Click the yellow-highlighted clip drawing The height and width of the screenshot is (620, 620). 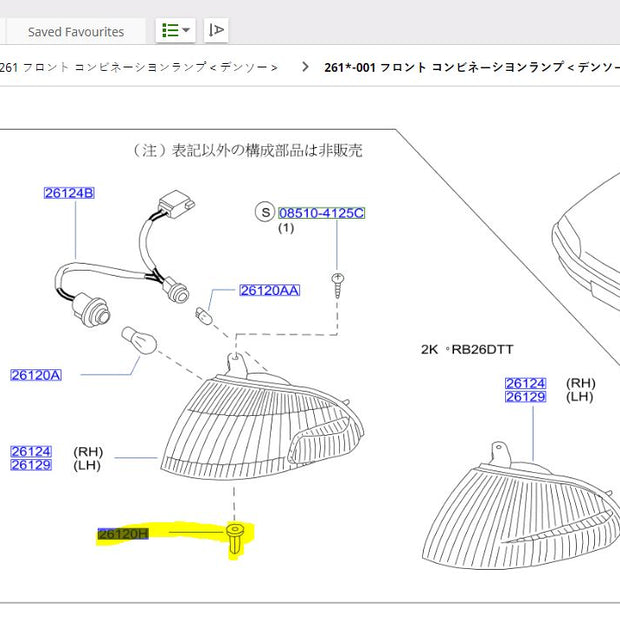(234, 540)
